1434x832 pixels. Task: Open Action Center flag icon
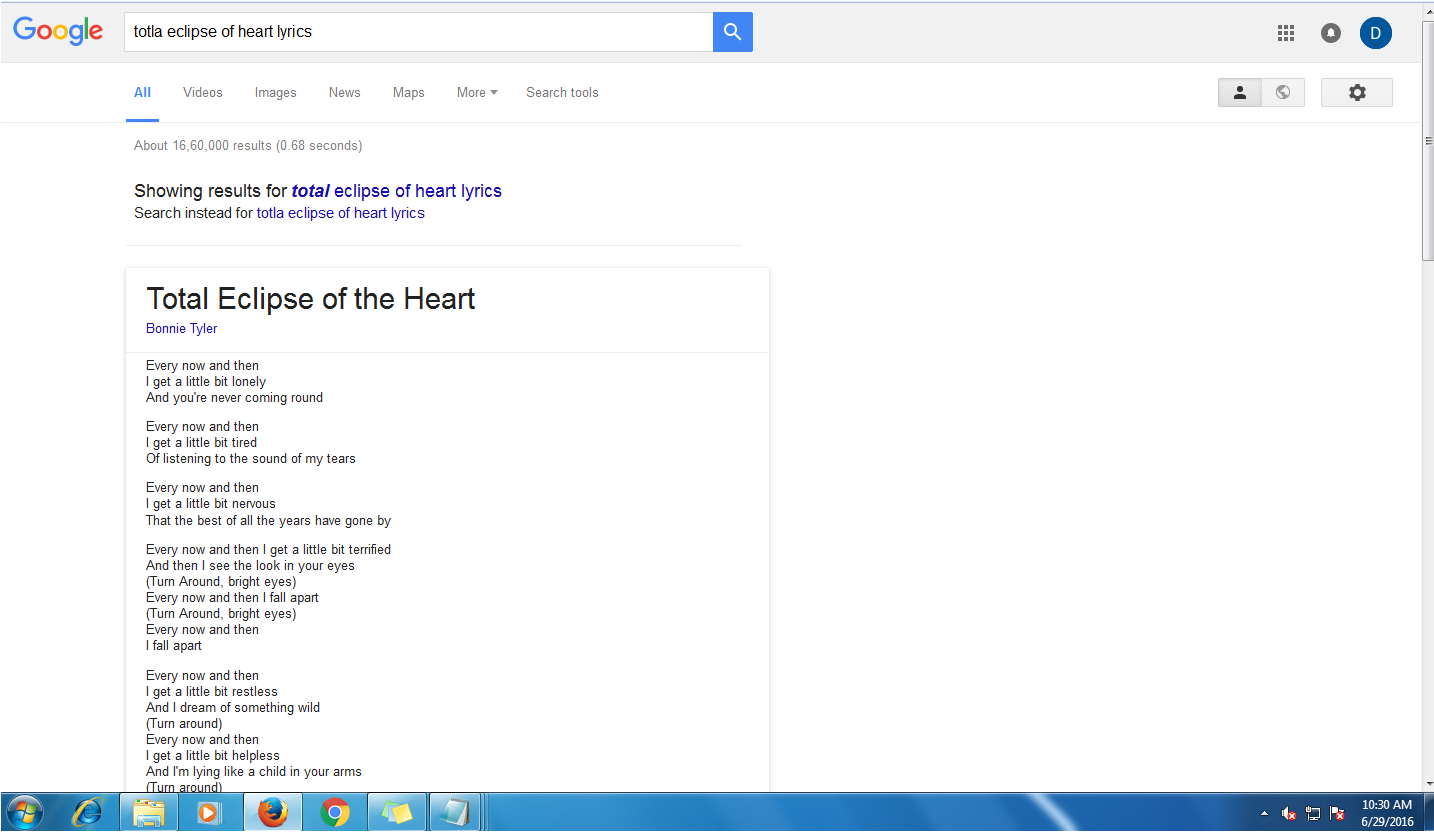click(1336, 813)
